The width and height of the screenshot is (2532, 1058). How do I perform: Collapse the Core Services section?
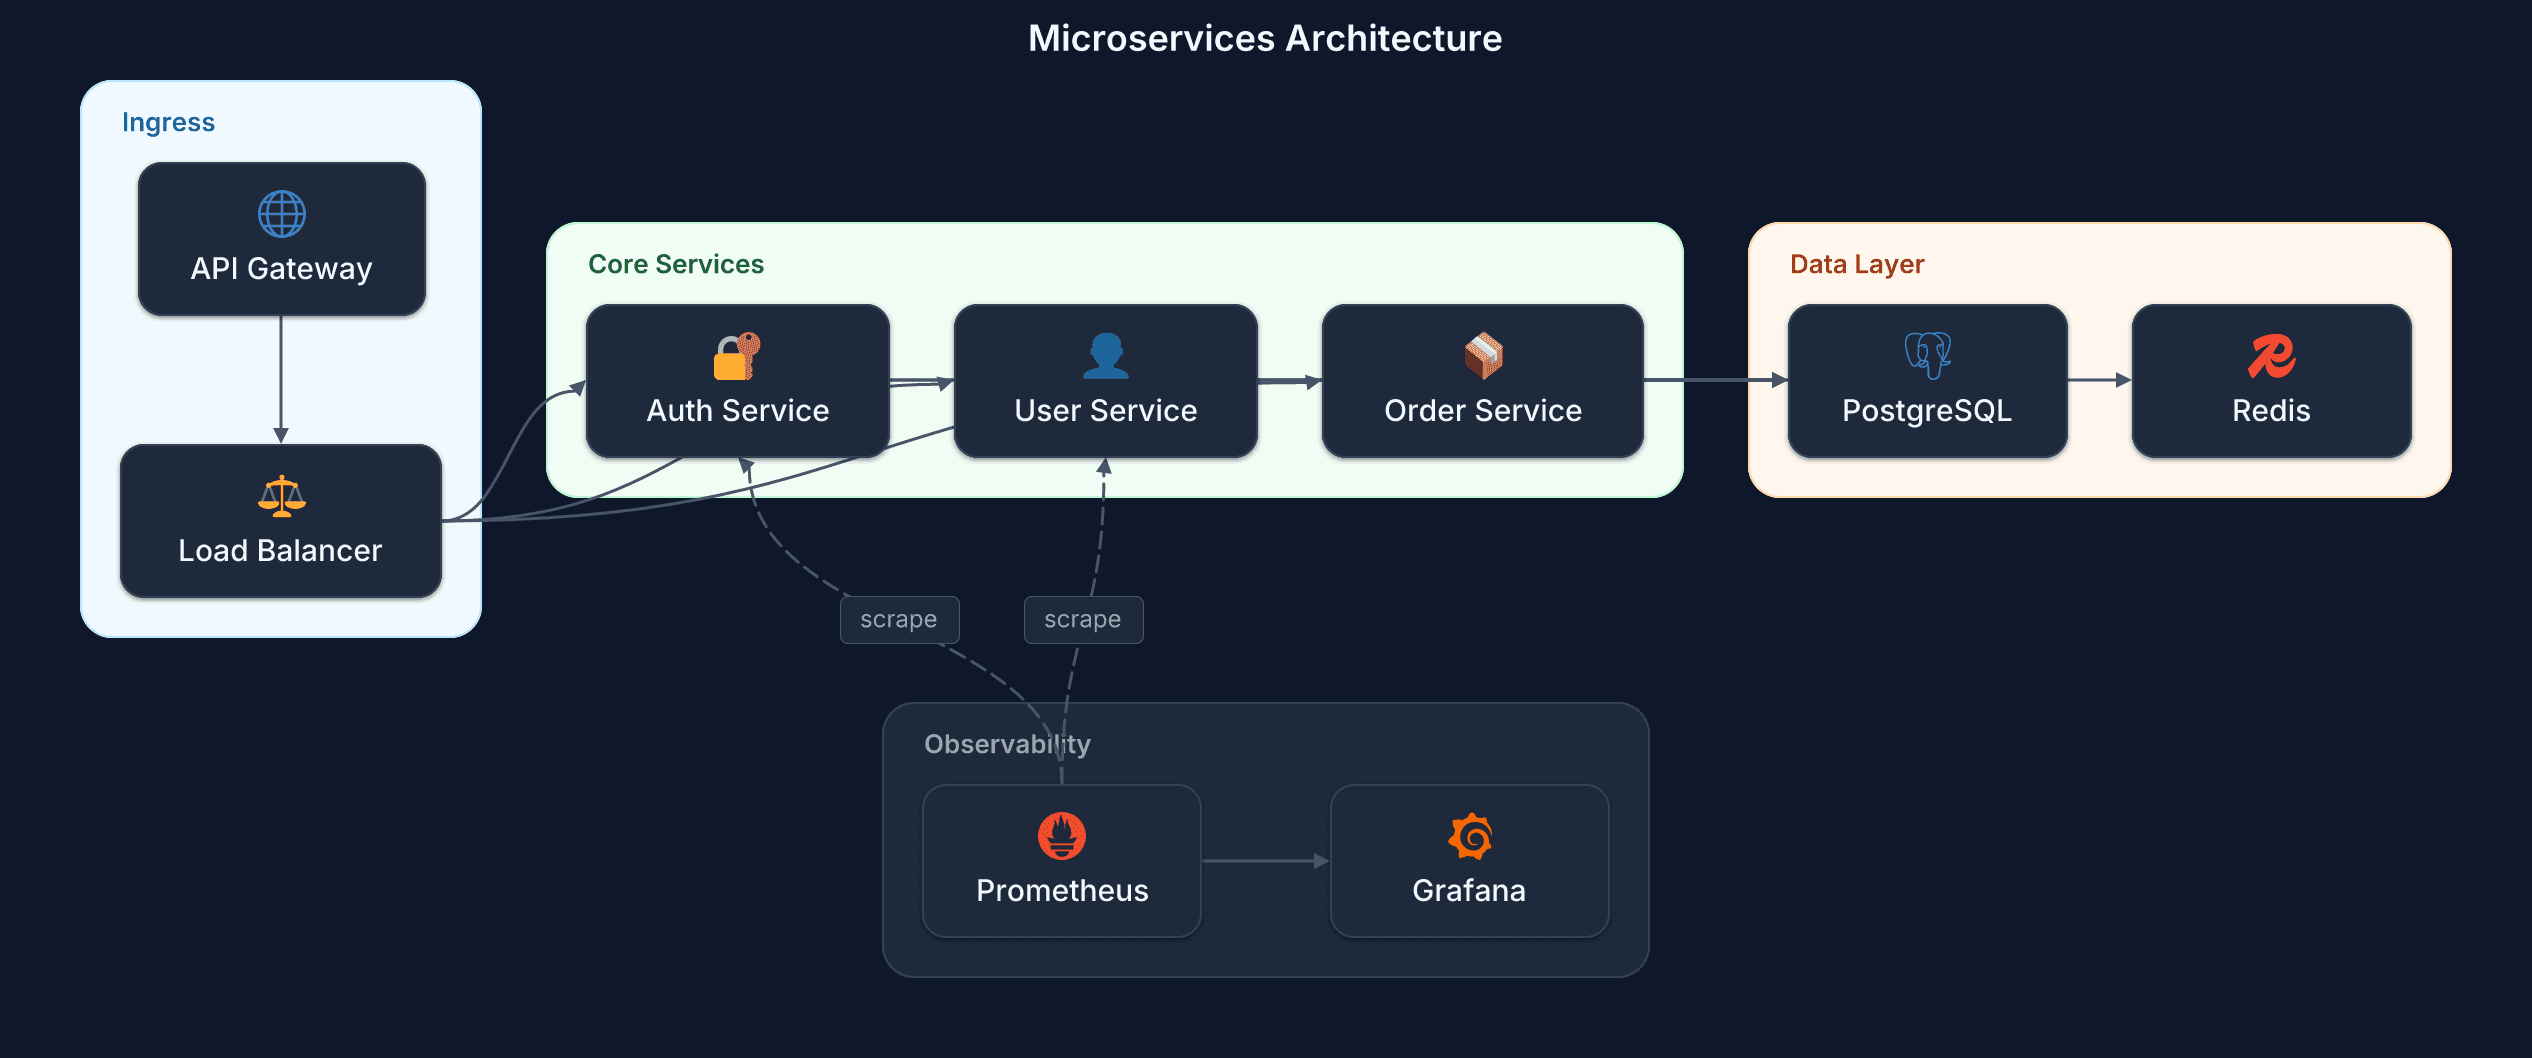pos(676,264)
